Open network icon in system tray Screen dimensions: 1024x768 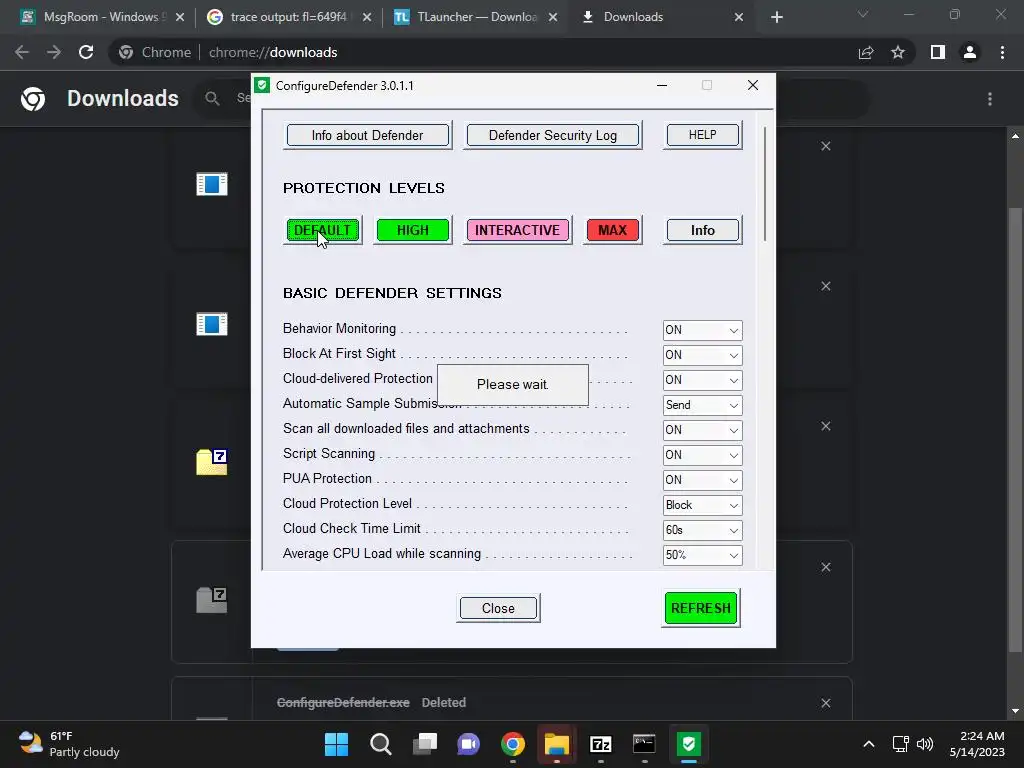(901, 744)
